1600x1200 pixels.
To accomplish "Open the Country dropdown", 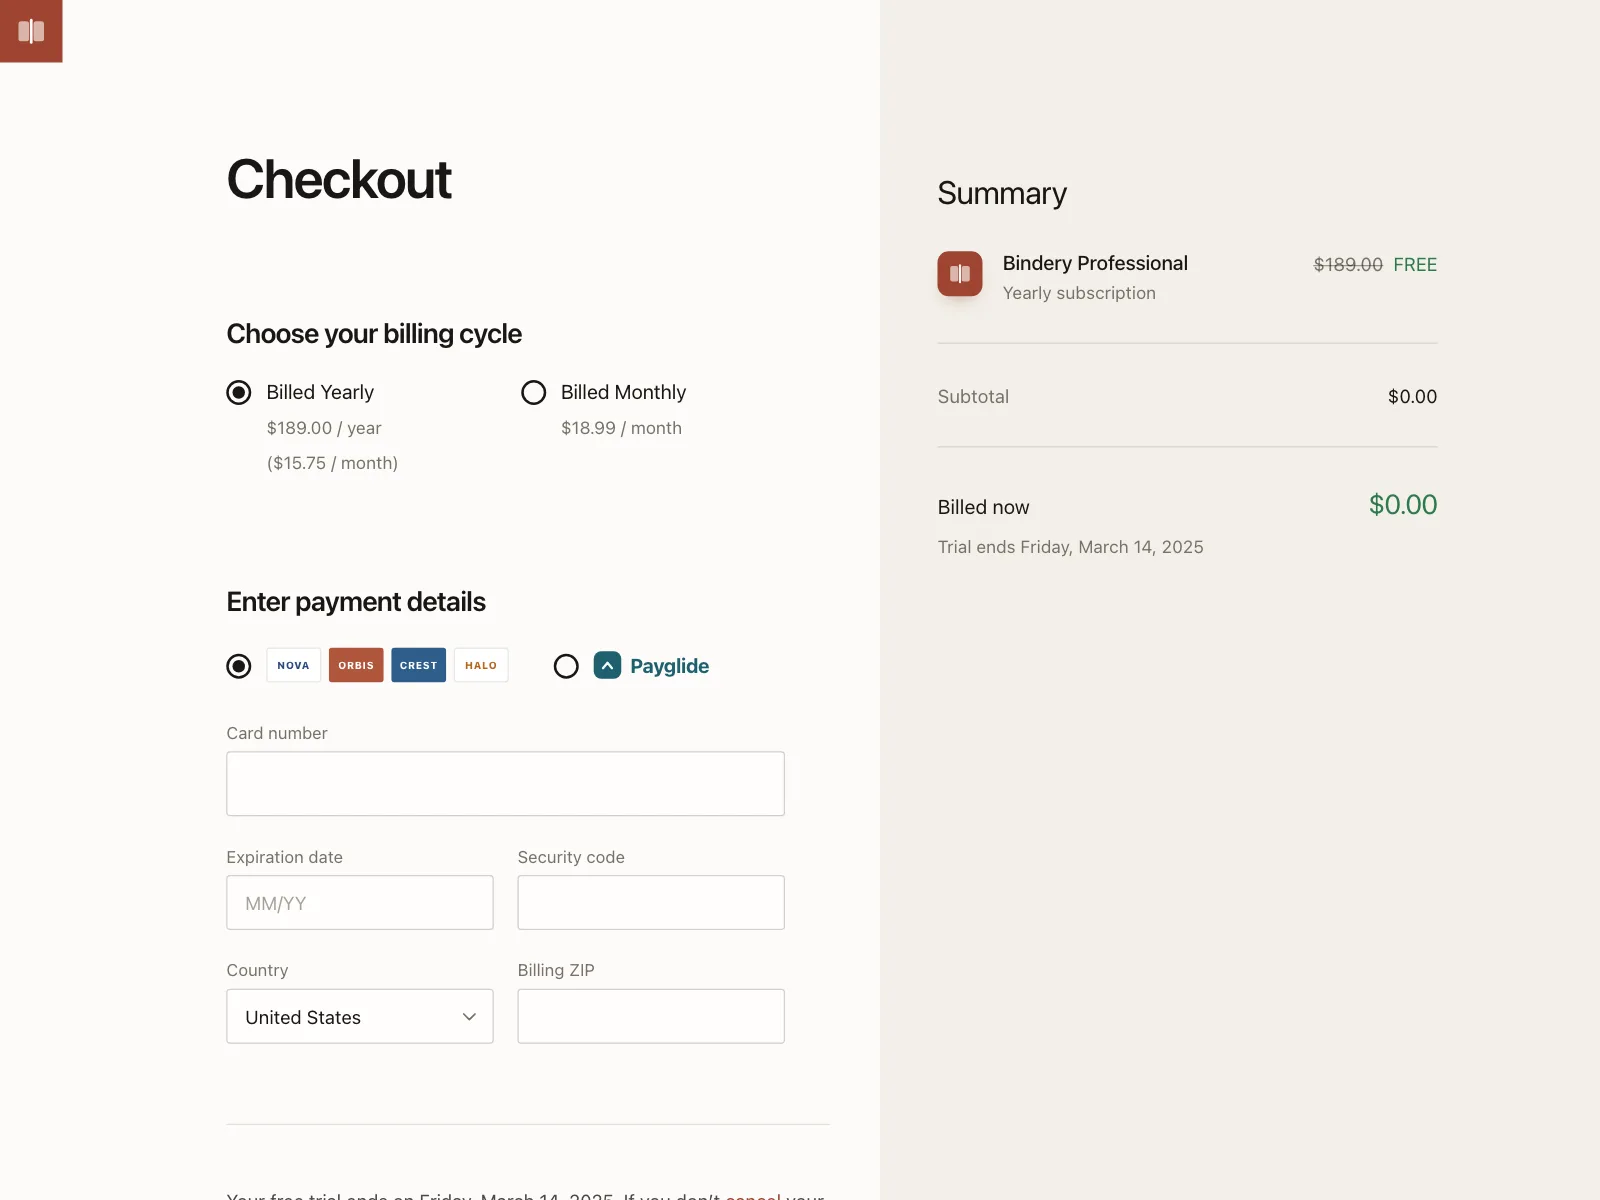I will point(360,1016).
